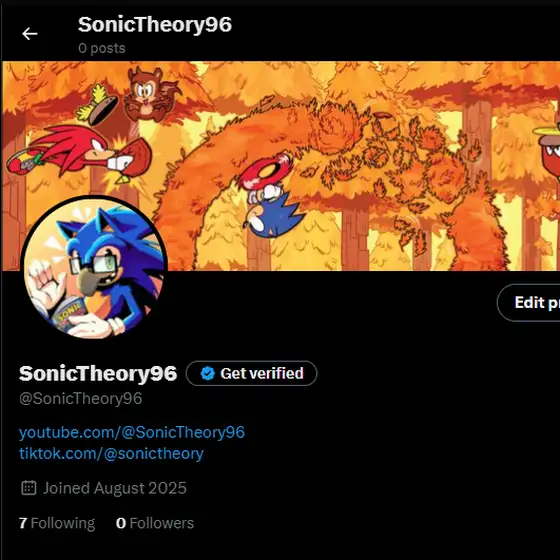Click Knuckles punching in the banner

point(79,154)
